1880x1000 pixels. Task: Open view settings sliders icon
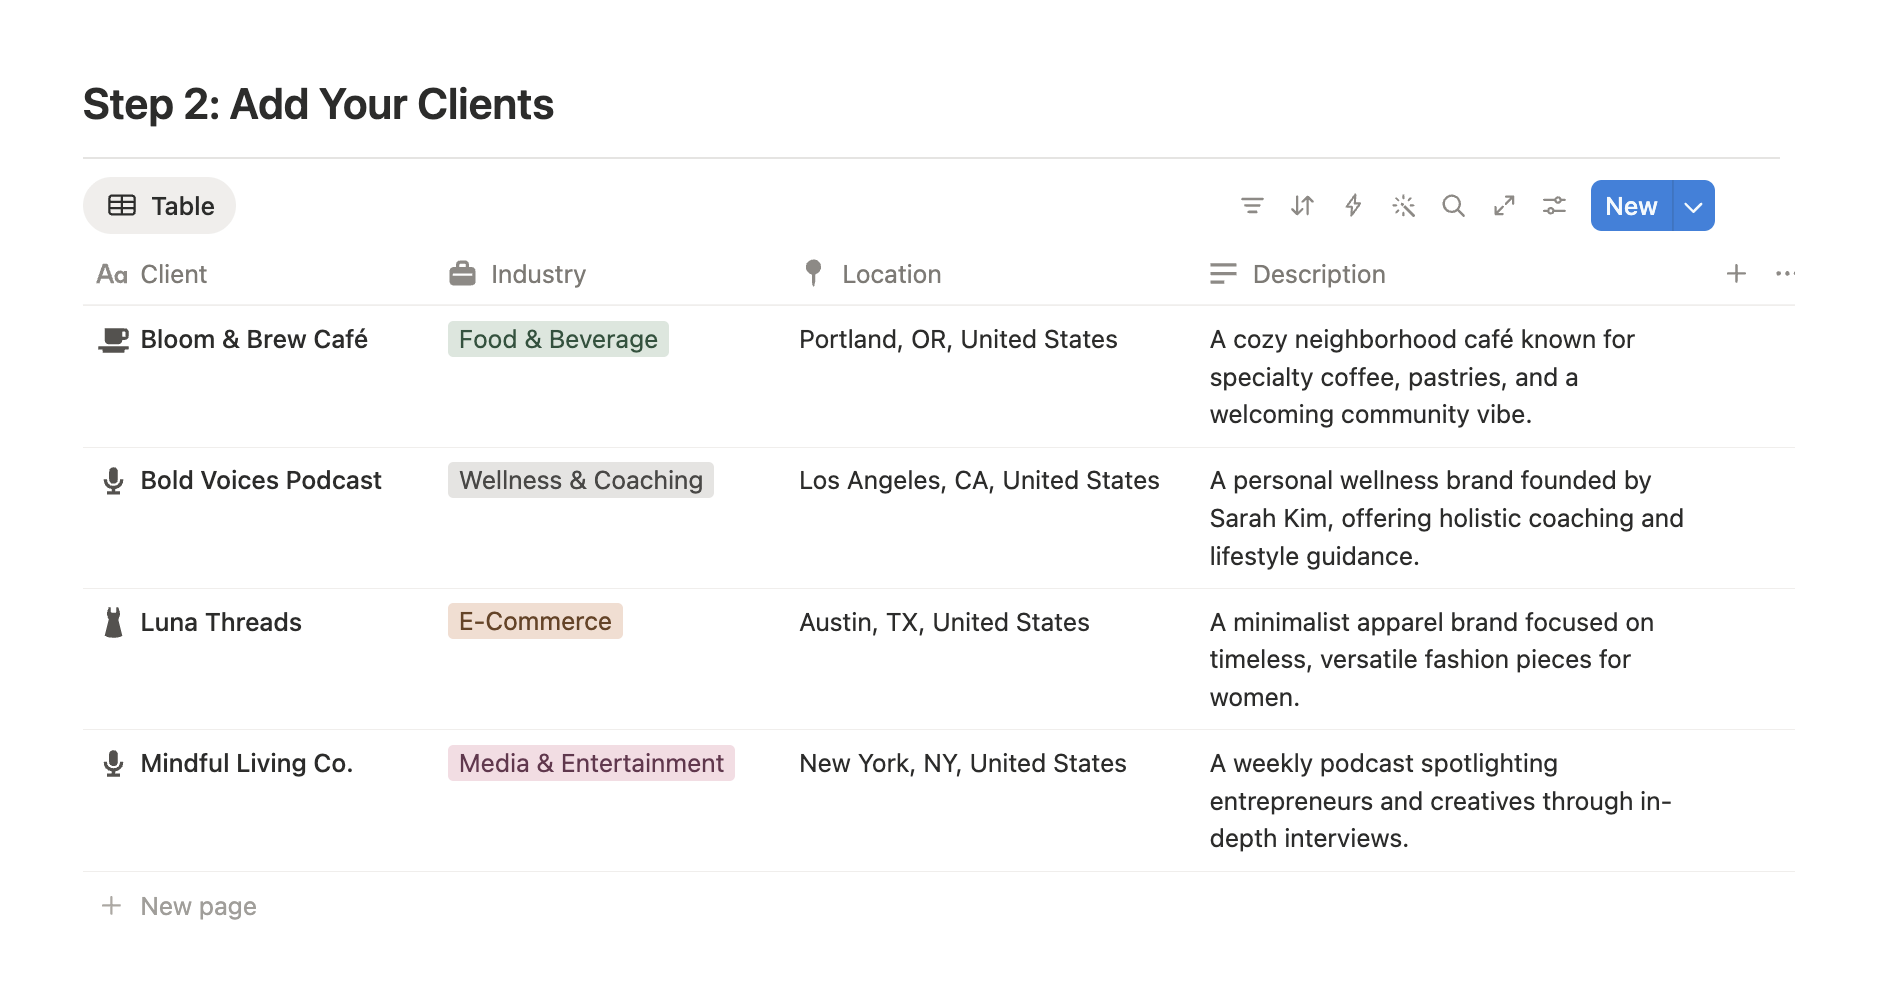click(x=1554, y=206)
